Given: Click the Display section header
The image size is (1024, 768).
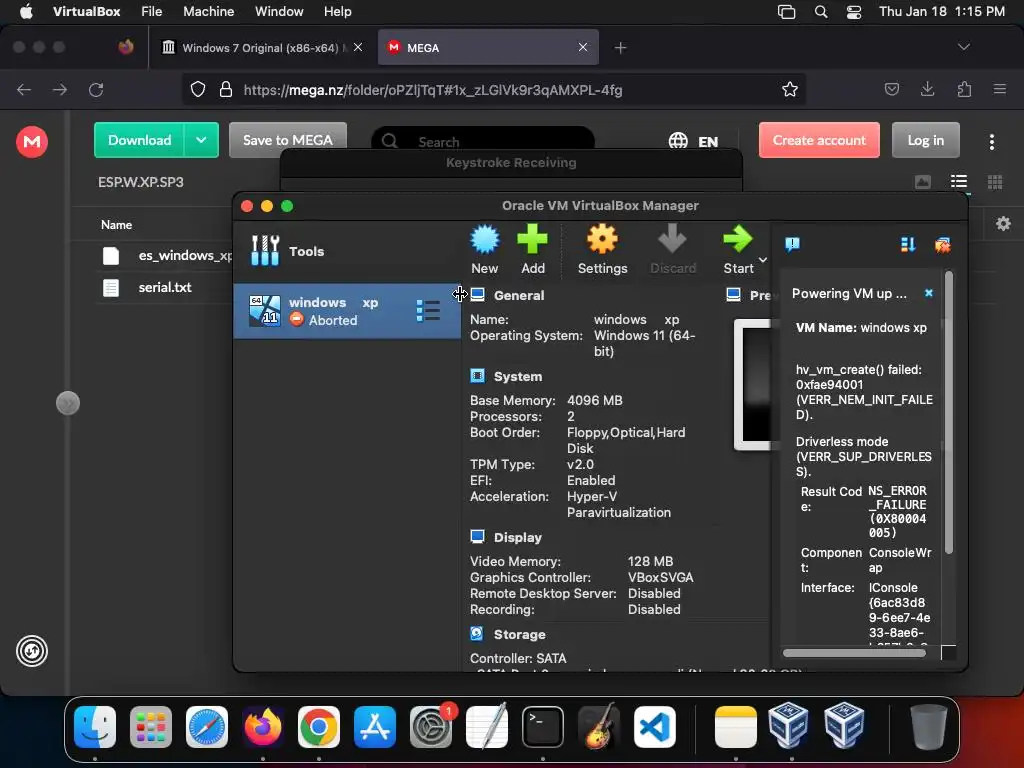Looking at the screenshot, I should pos(517,537).
